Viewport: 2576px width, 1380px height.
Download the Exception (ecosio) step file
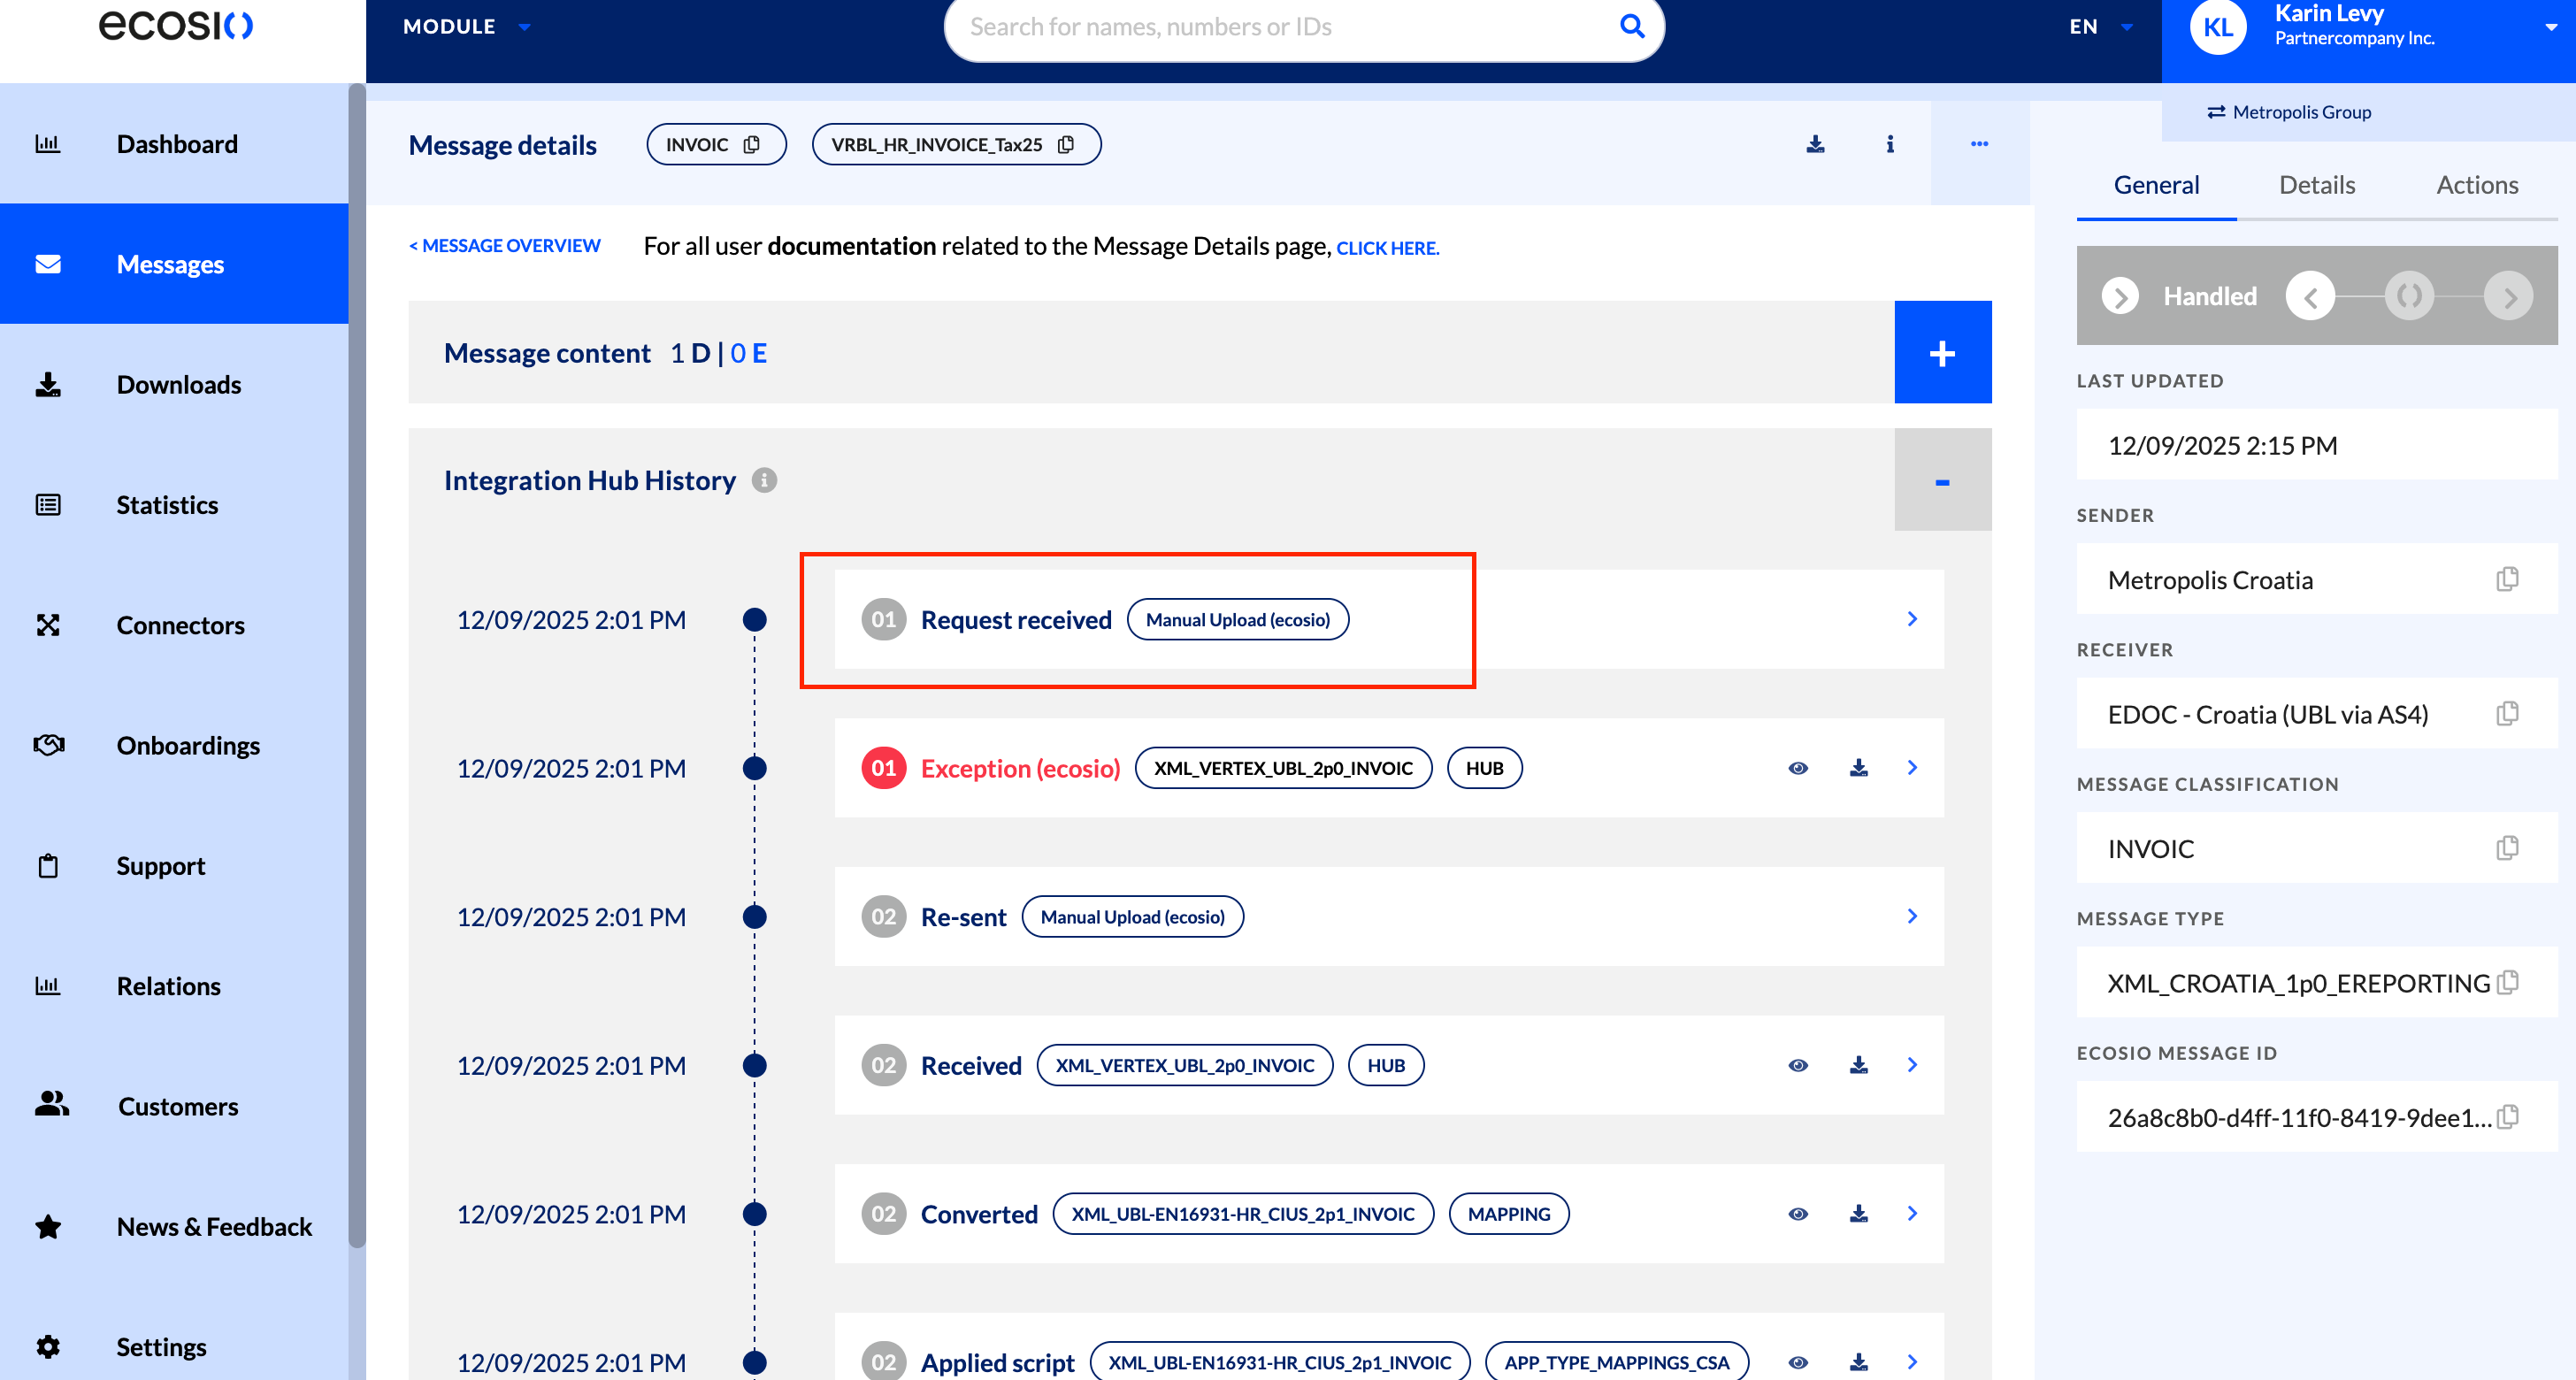pos(1858,768)
